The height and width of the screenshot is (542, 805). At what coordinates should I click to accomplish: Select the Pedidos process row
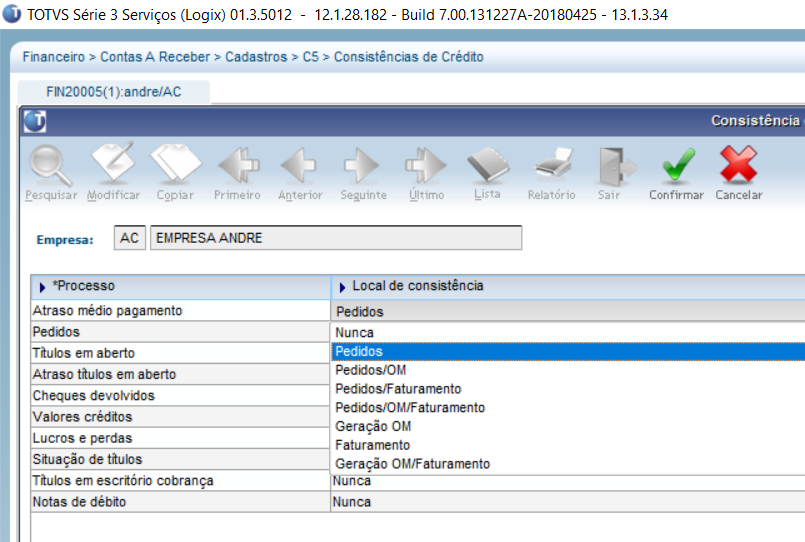coord(180,332)
